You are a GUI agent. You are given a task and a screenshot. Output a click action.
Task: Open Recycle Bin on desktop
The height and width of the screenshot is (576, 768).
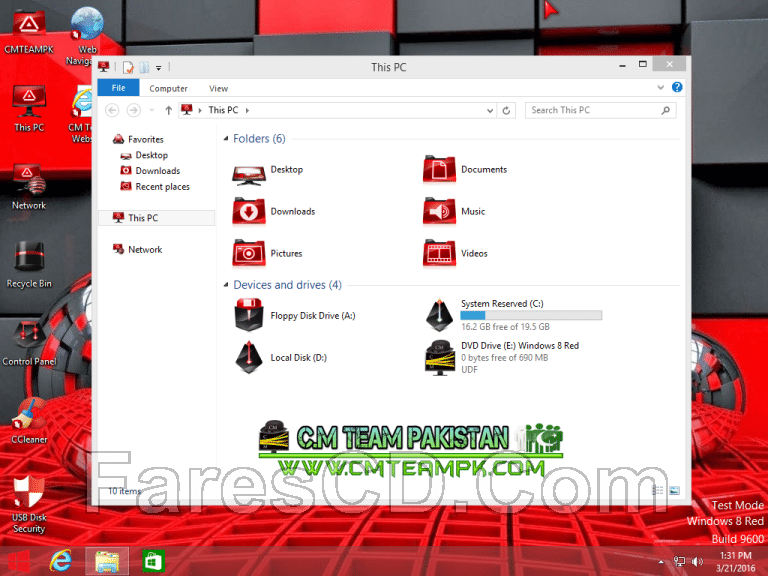(x=29, y=265)
